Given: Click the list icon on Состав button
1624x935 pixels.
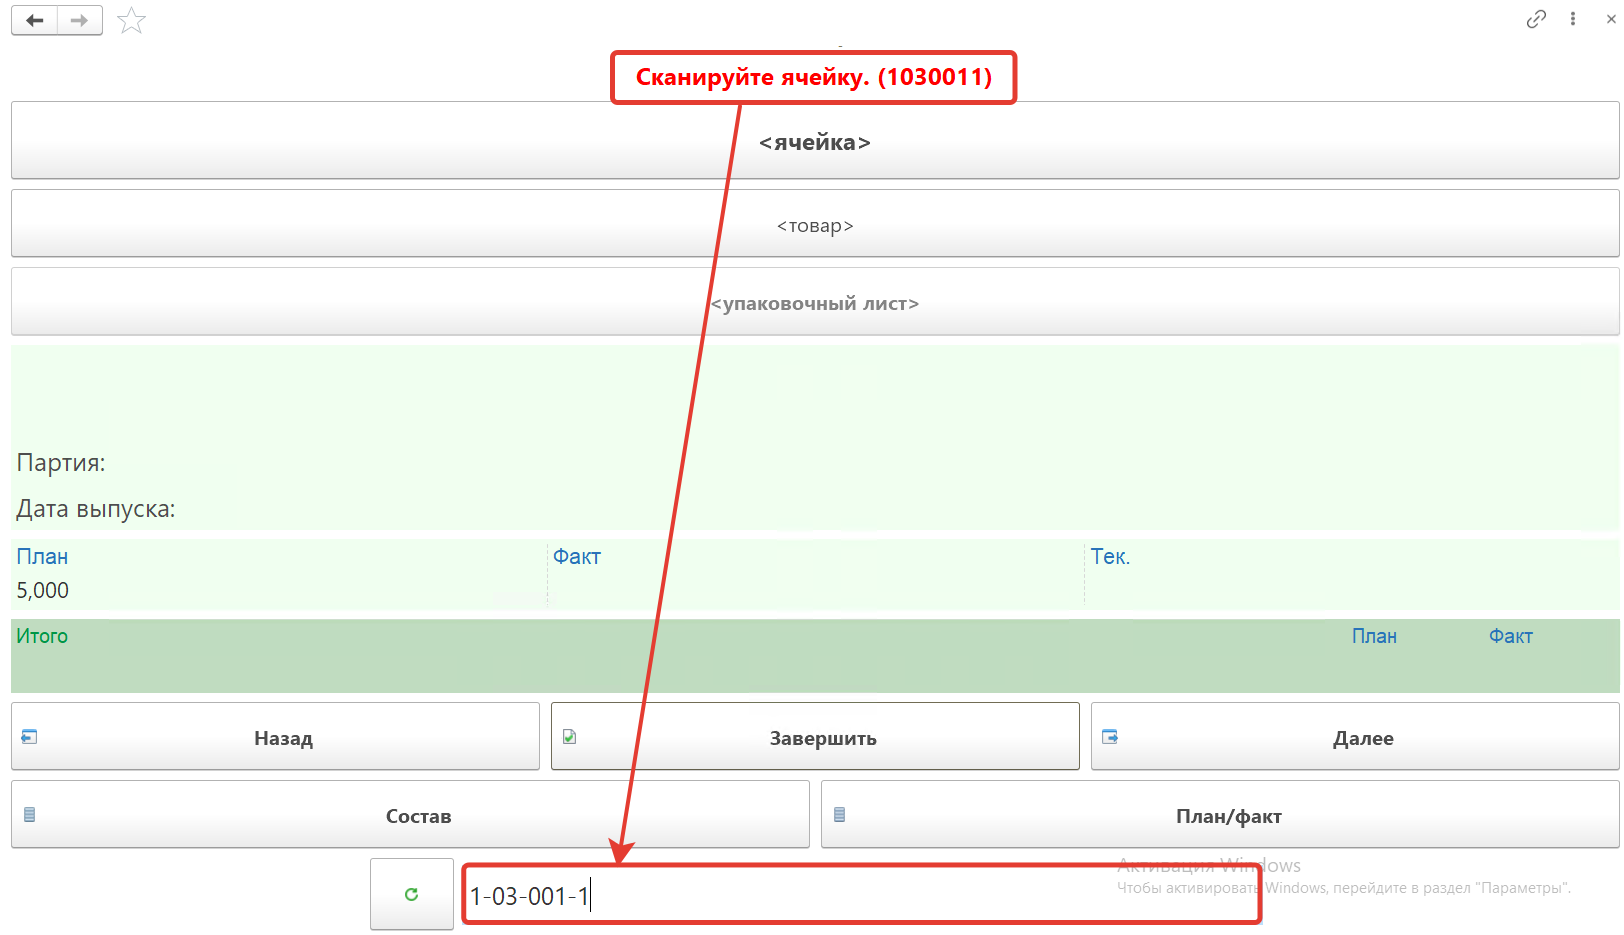Looking at the screenshot, I should click(x=30, y=815).
